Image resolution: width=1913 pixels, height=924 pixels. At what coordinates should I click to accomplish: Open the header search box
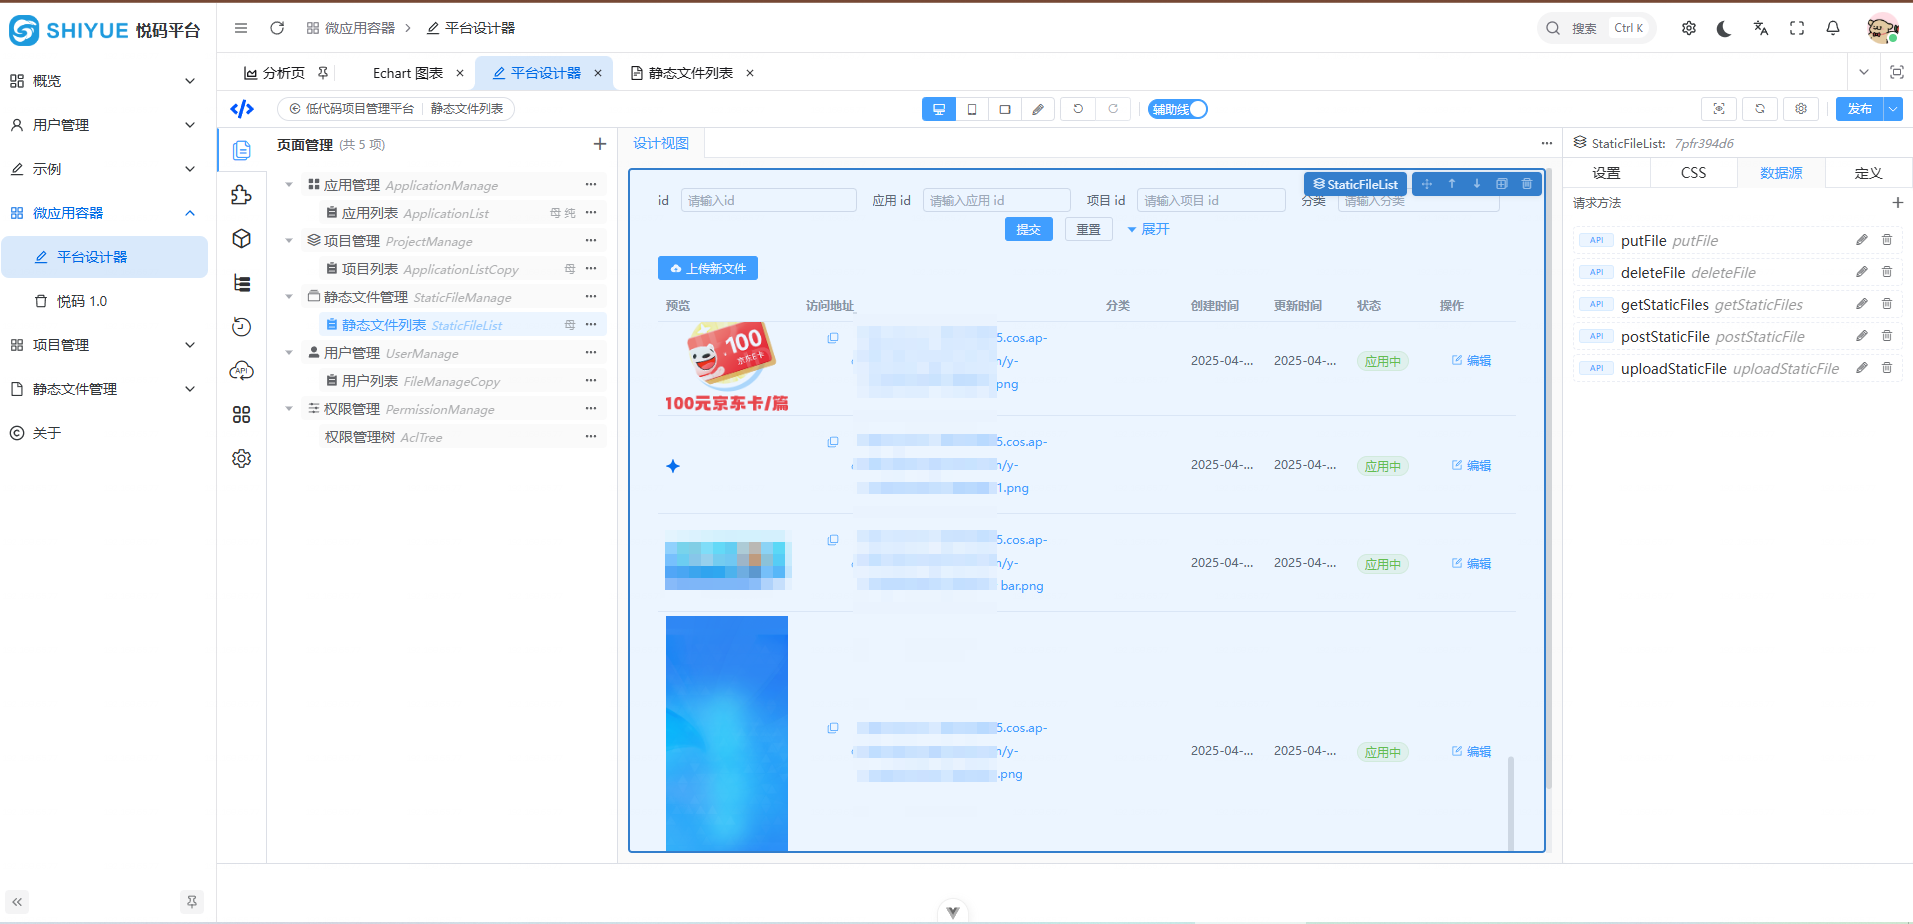(1596, 28)
